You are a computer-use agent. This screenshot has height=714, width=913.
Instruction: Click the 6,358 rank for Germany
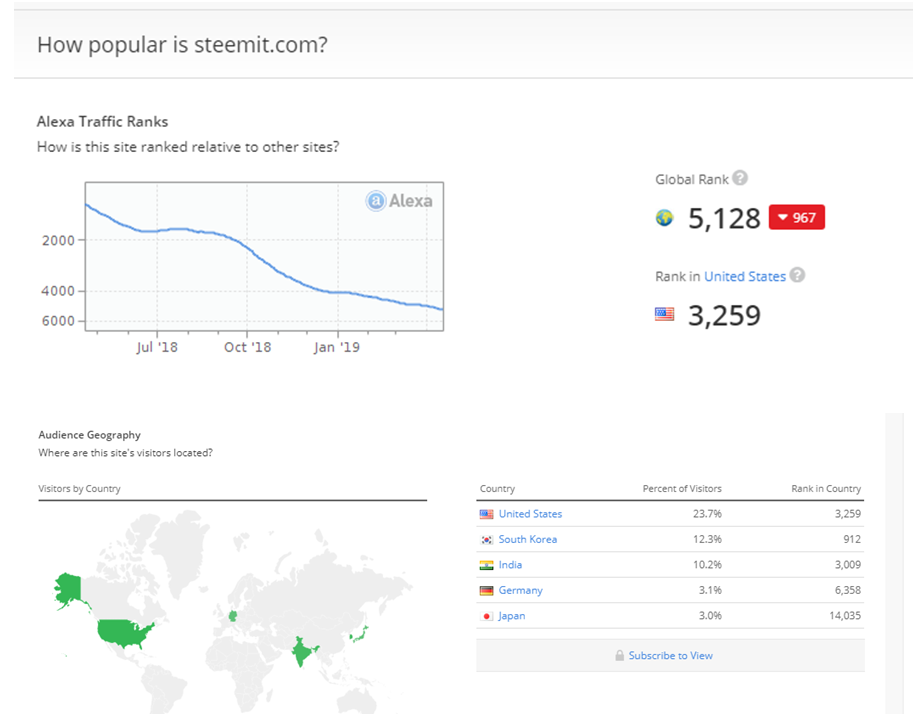(x=848, y=590)
